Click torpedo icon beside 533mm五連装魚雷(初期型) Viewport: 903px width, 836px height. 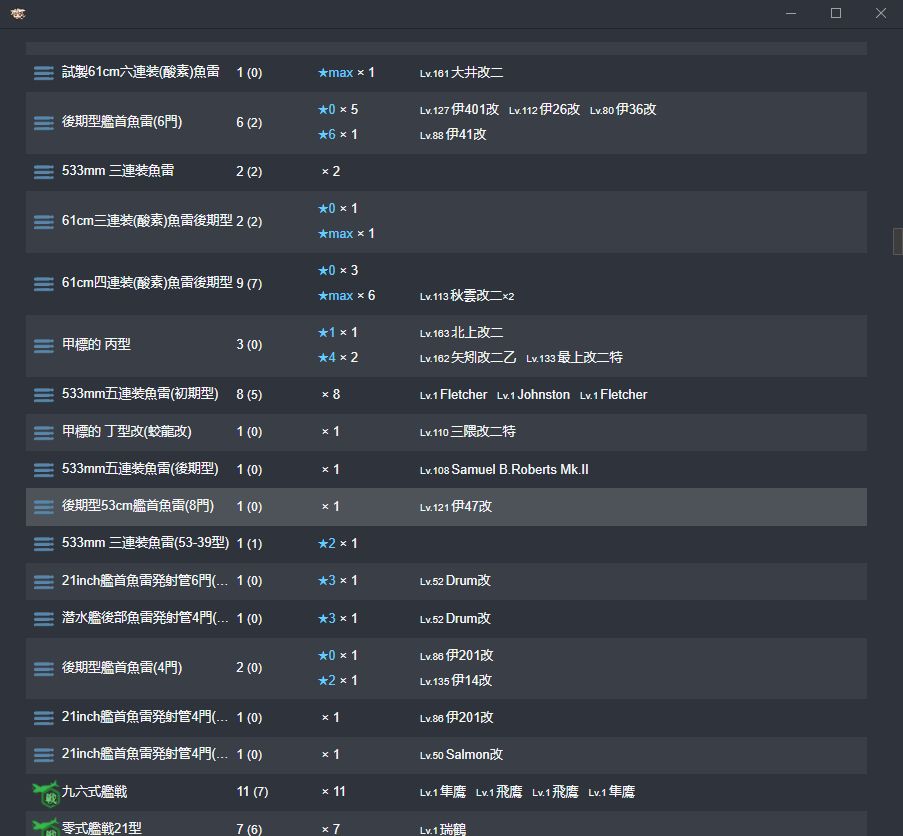pos(44,395)
